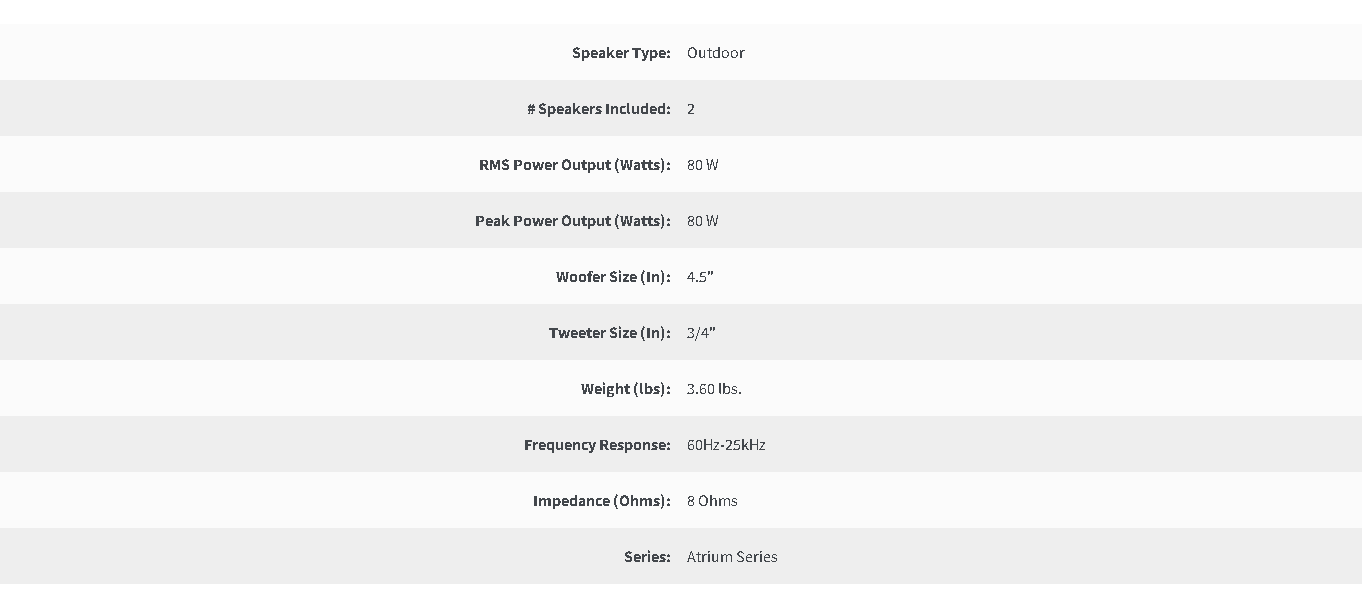Click the Frequency Response label

597,445
